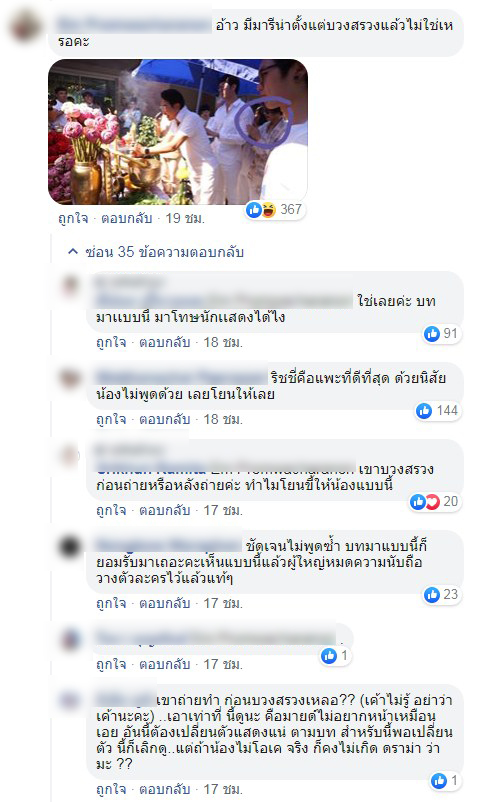Click the dark avatar beside the 23-like reply
497x802 pixels.
(71, 546)
